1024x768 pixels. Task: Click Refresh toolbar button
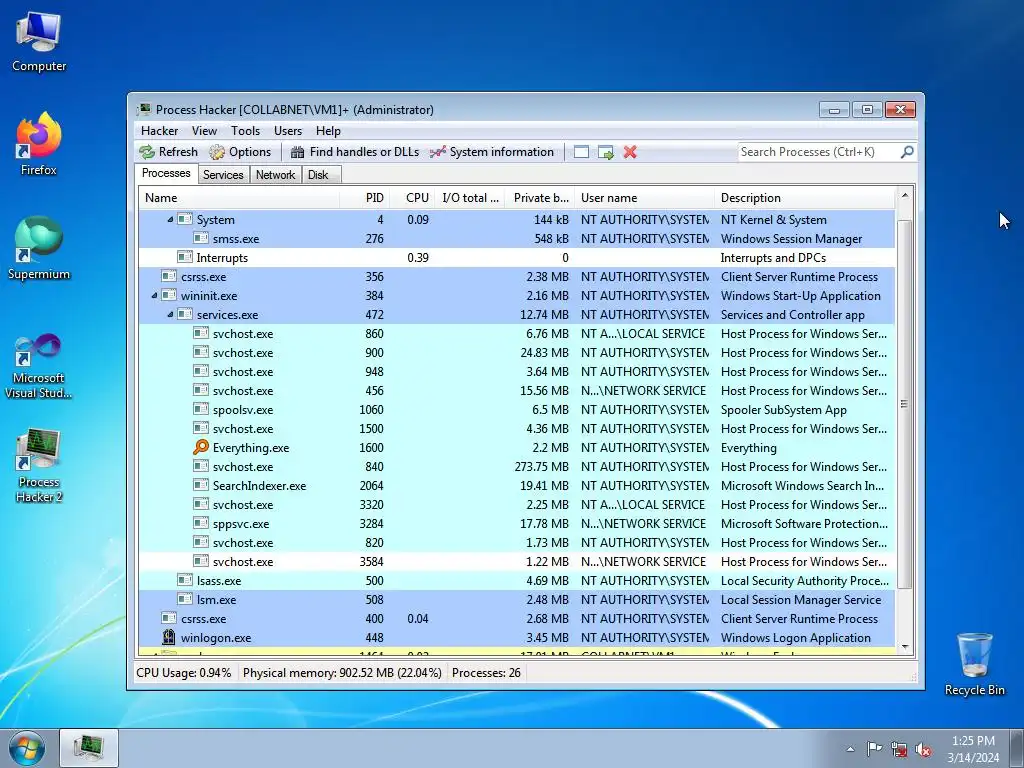pyautogui.click(x=168, y=152)
